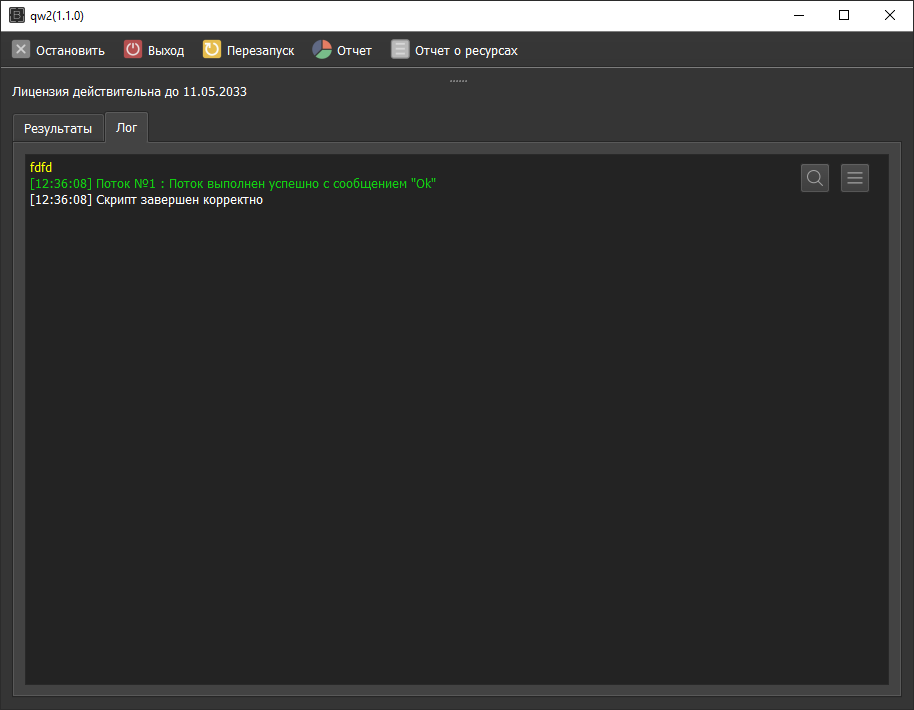Open Отчет о ресурсах resource report
Image resolution: width=914 pixels, height=710 pixels.
coord(400,50)
